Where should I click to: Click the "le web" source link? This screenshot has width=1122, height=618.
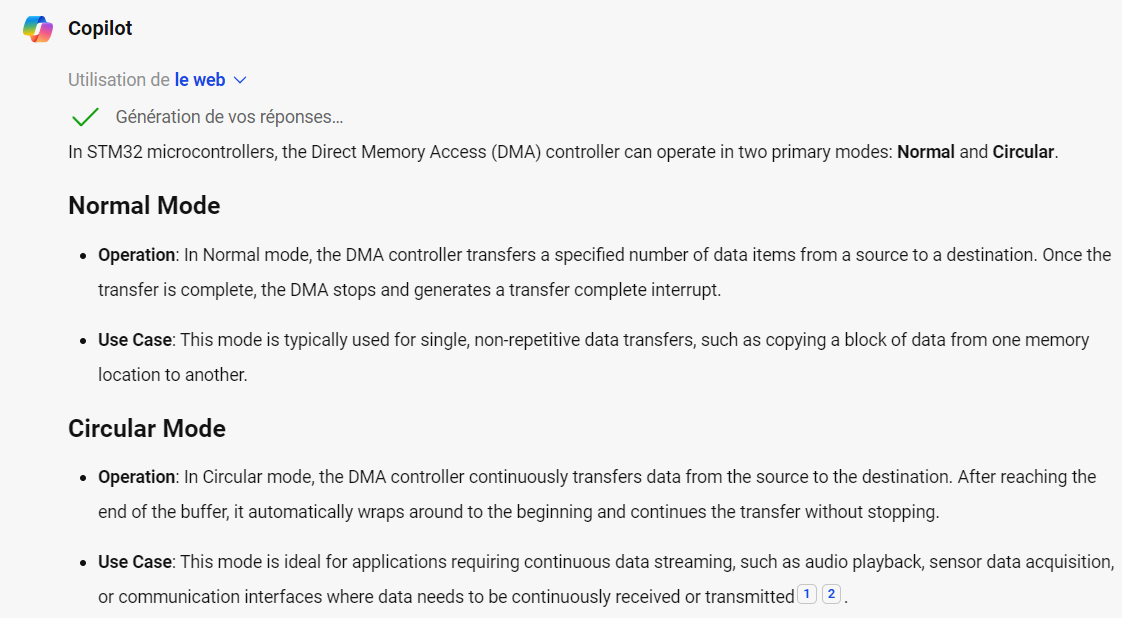[200, 80]
